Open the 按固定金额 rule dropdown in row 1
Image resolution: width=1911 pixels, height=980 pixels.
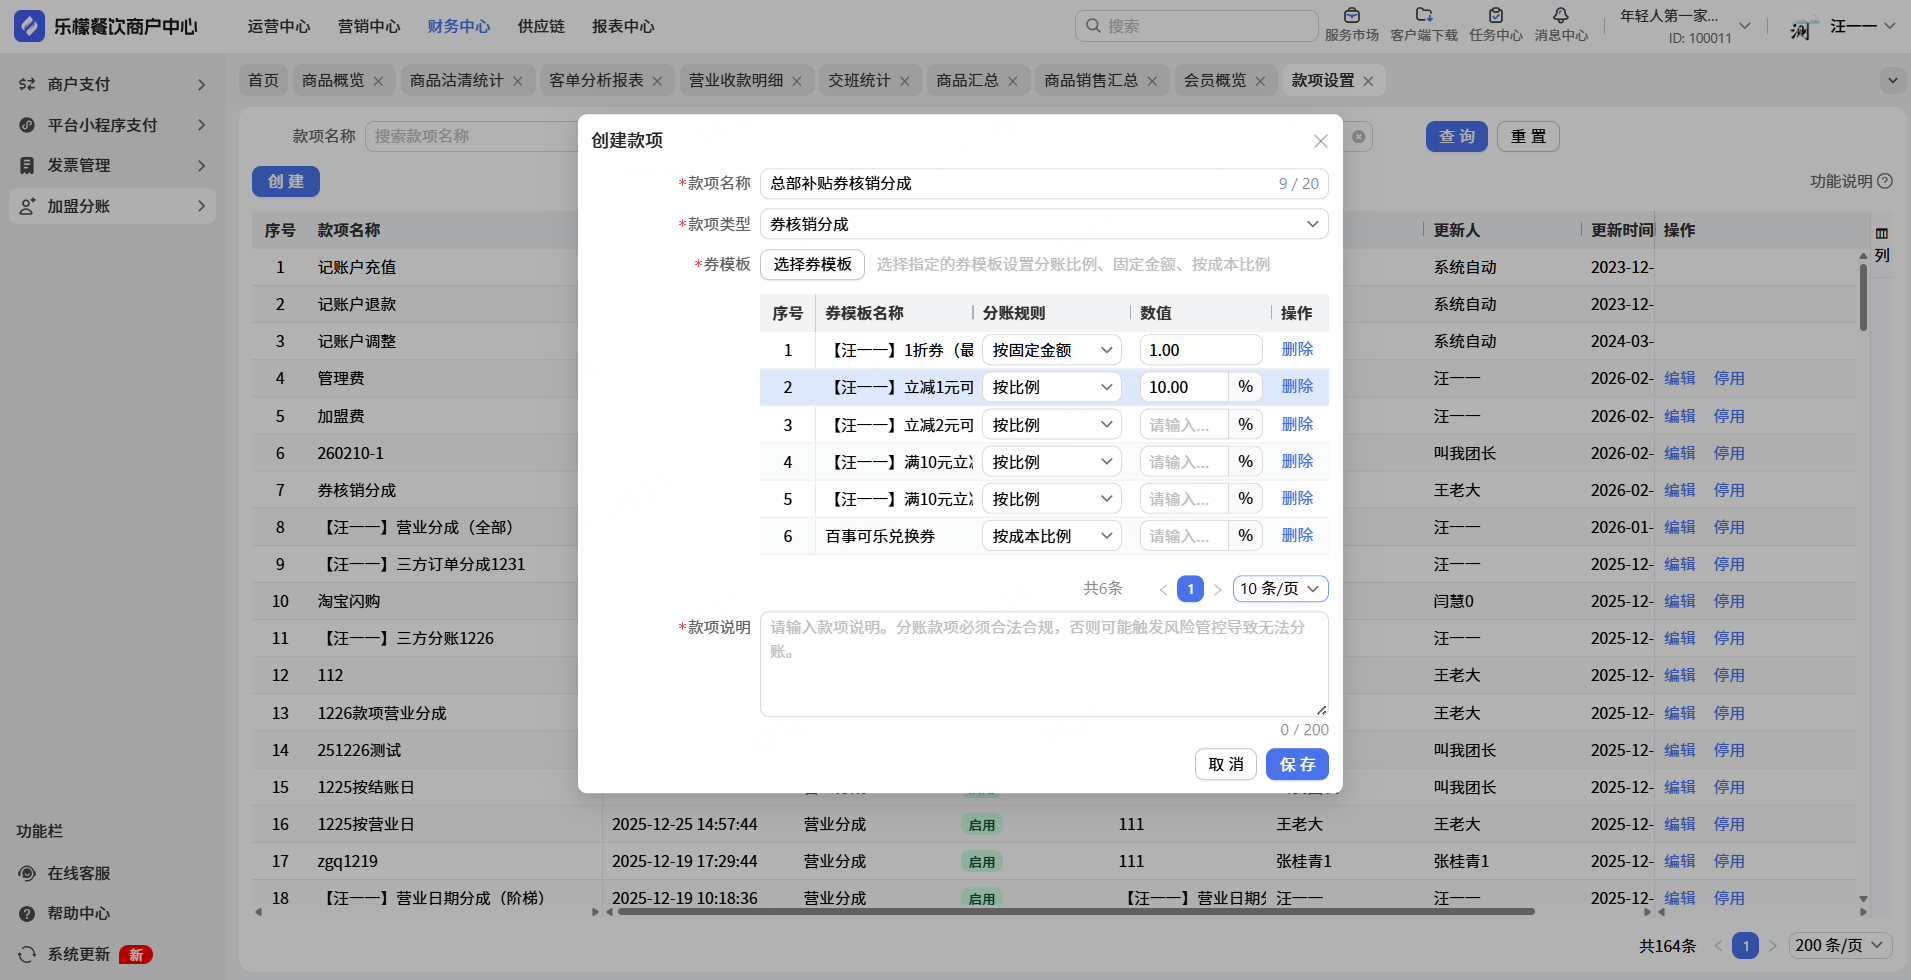click(1051, 350)
